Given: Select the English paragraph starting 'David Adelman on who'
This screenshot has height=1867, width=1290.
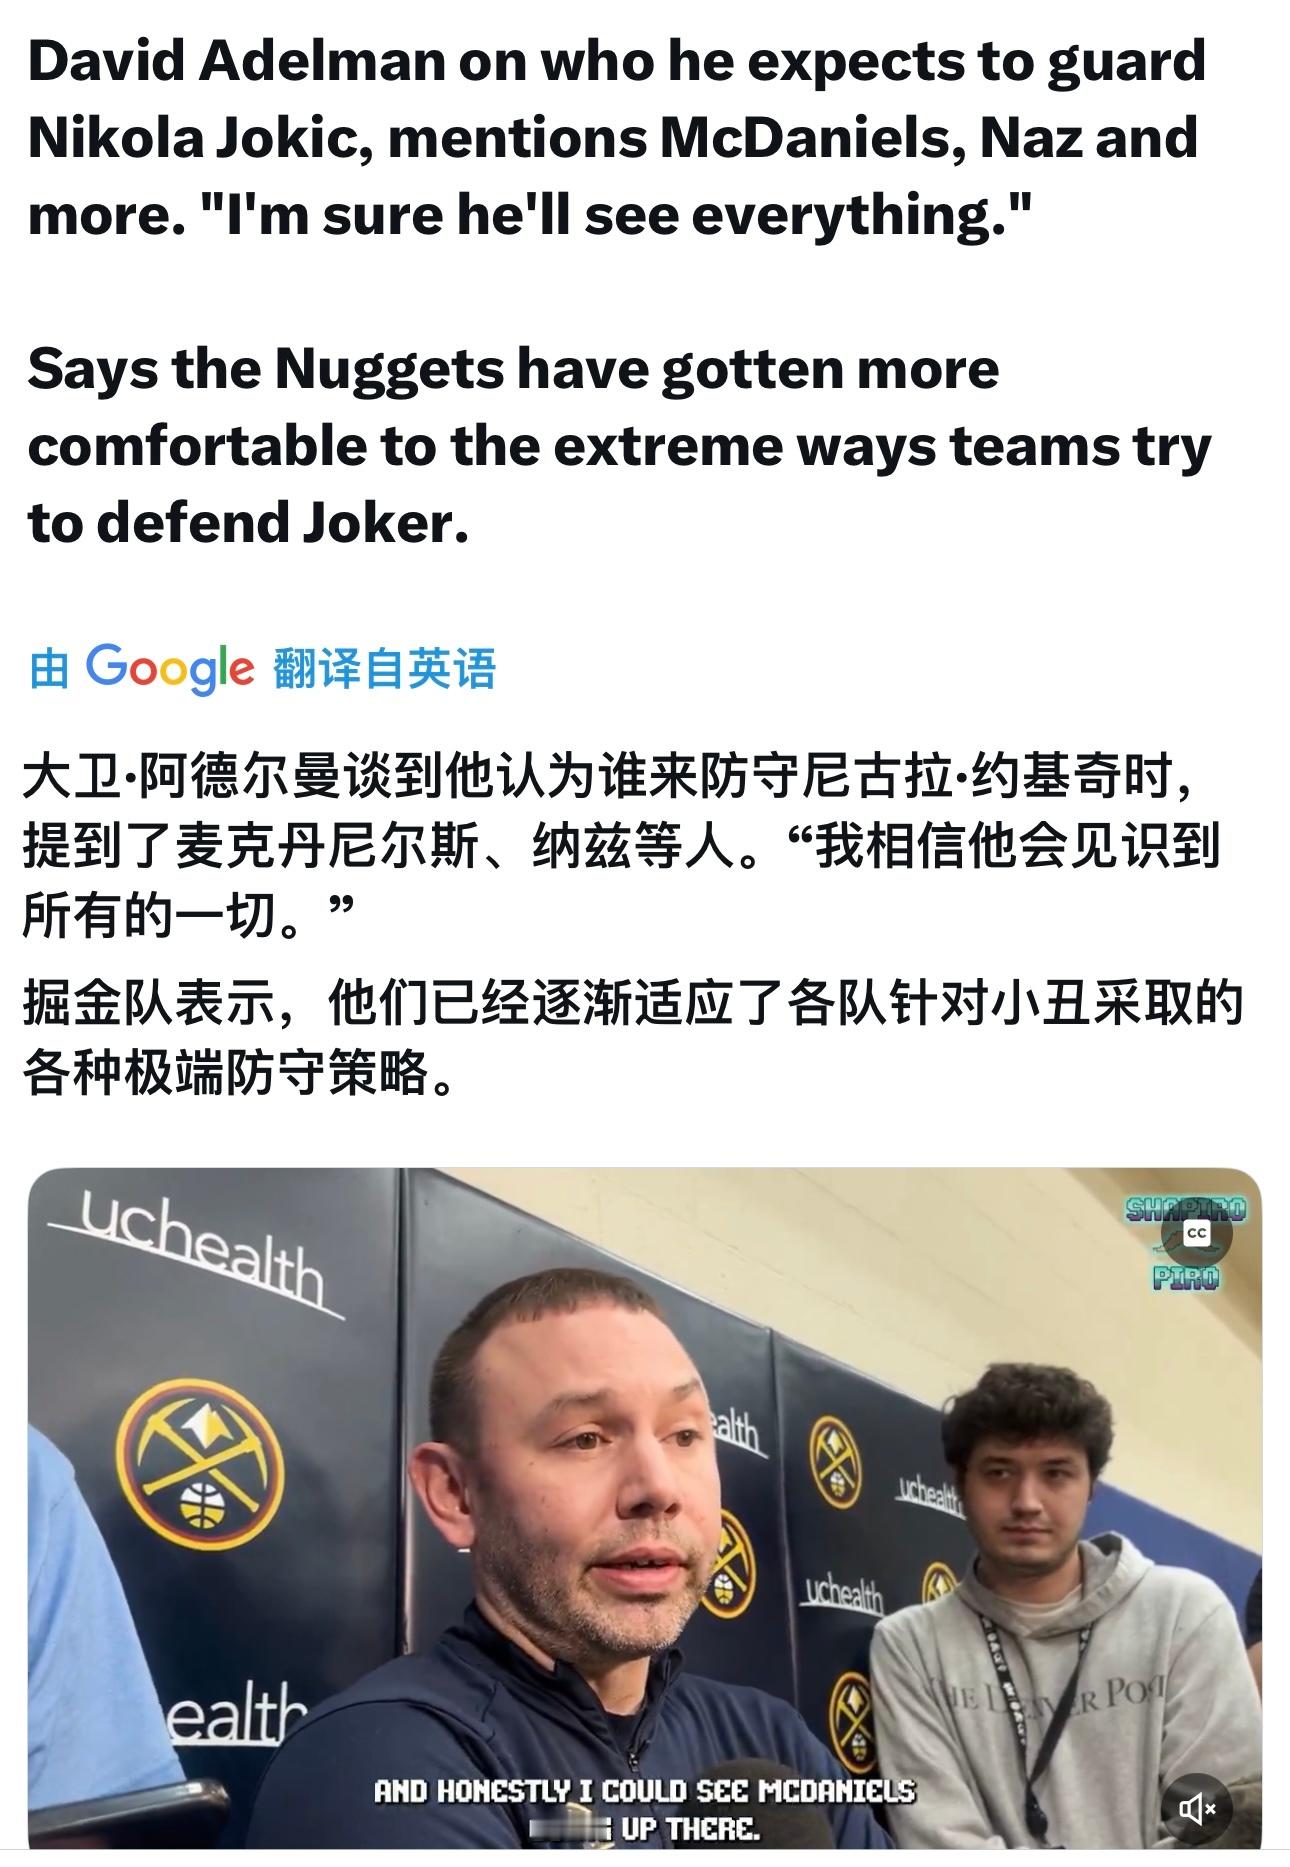Looking at the screenshot, I should [617, 138].
